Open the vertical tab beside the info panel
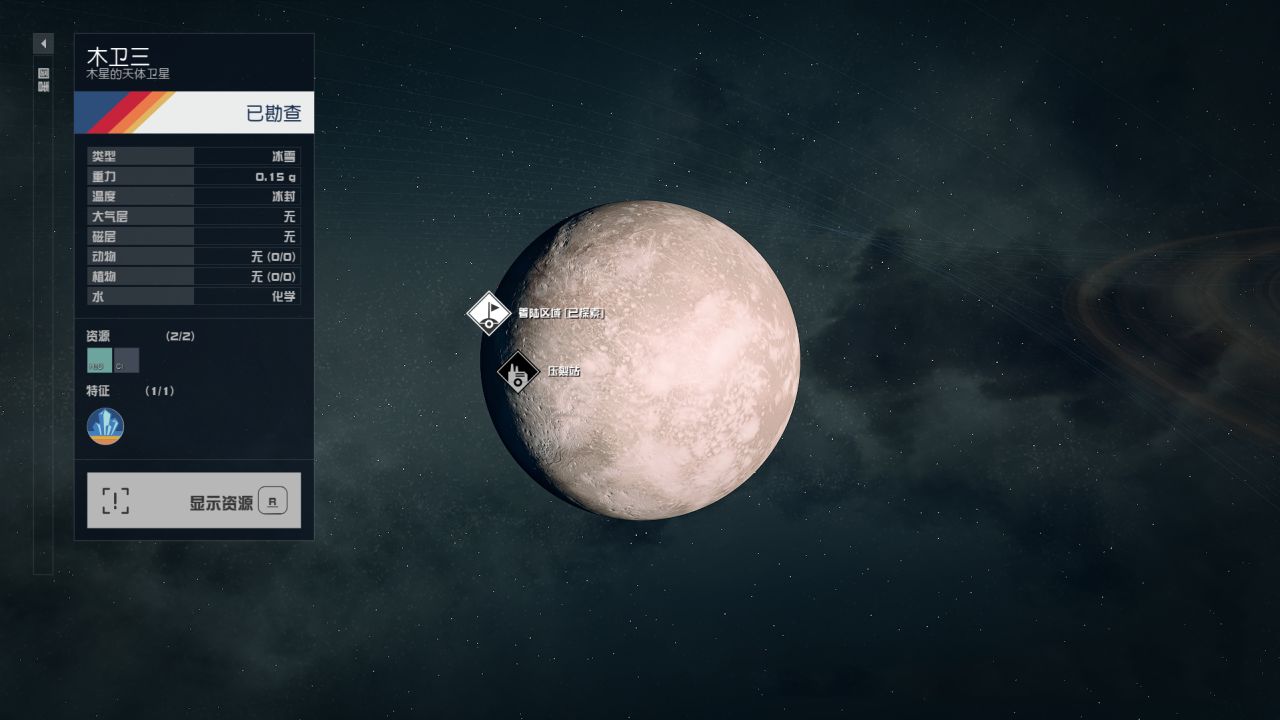Viewport: 1280px width, 720px height. tap(43, 79)
